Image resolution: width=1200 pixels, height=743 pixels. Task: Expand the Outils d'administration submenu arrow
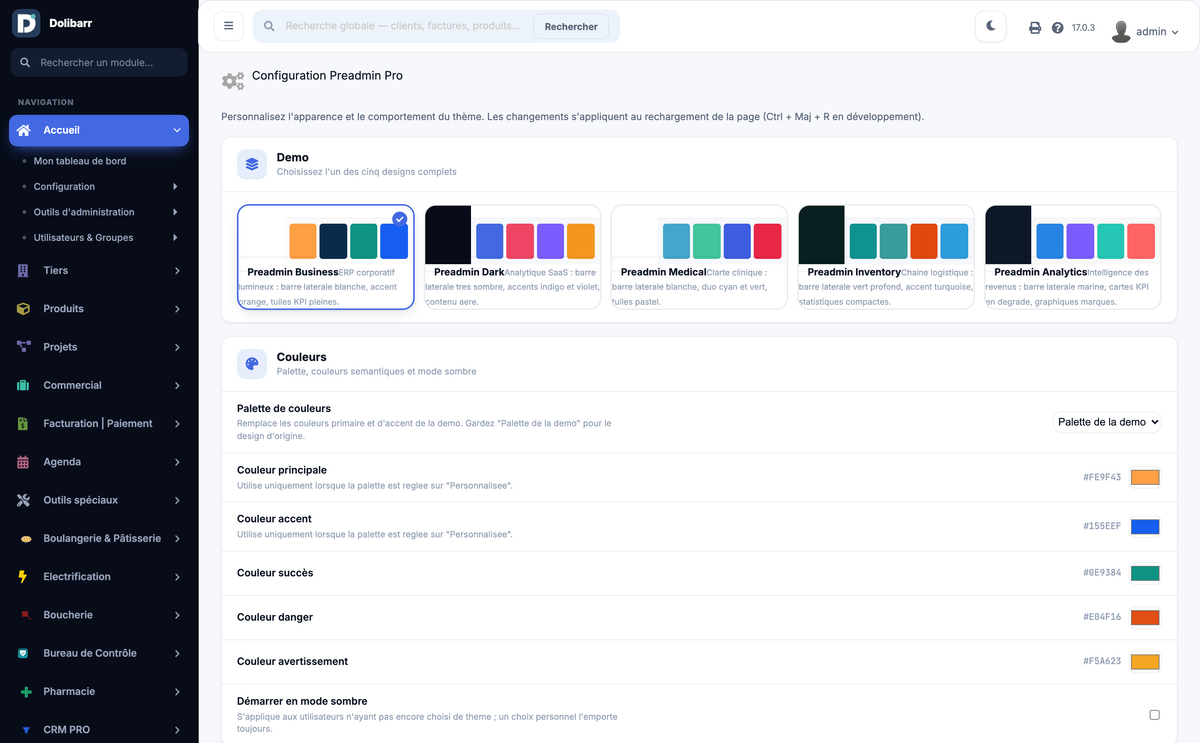pyautogui.click(x=175, y=212)
